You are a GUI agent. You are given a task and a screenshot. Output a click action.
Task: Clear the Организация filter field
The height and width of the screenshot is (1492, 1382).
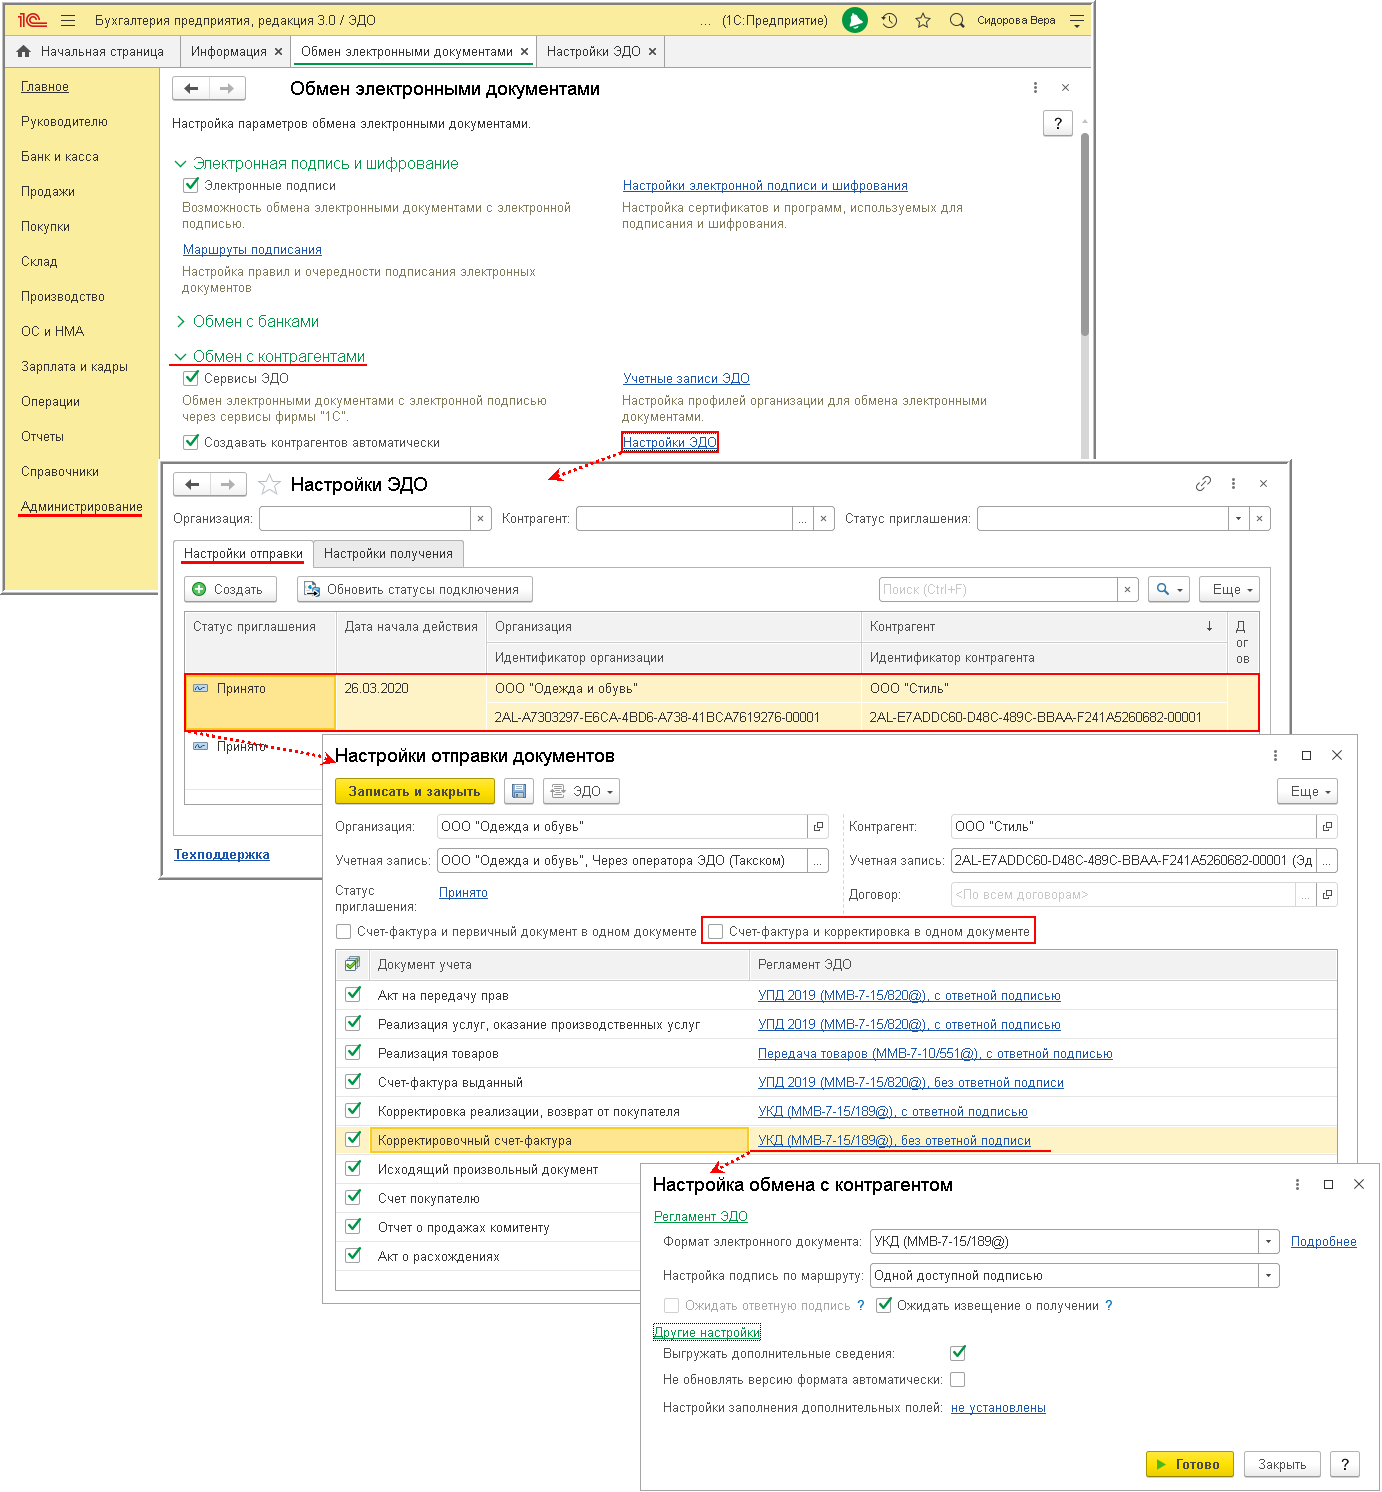pyautogui.click(x=480, y=519)
